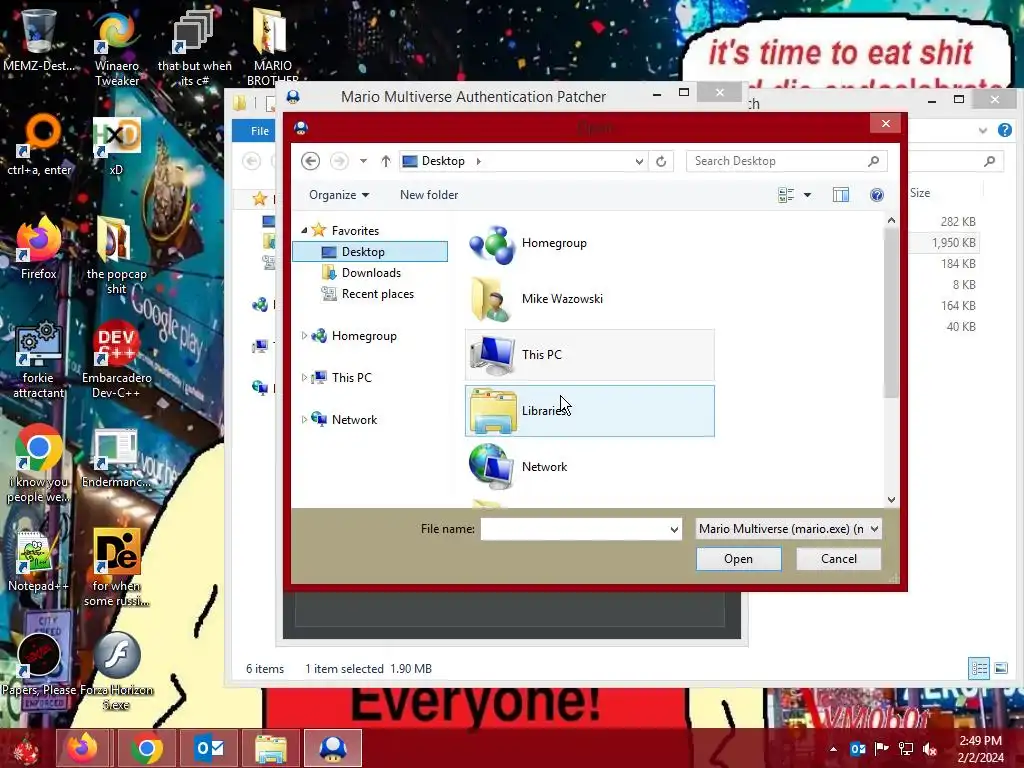
Task: Create a New folder
Action: (429, 195)
